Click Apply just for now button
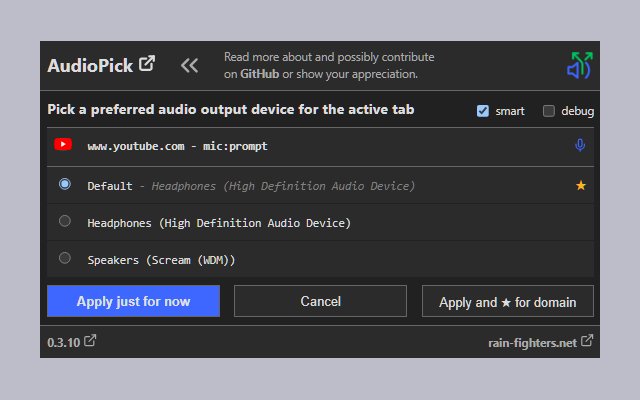The width and height of the screenshot is (640, 400). pos(133,301)
